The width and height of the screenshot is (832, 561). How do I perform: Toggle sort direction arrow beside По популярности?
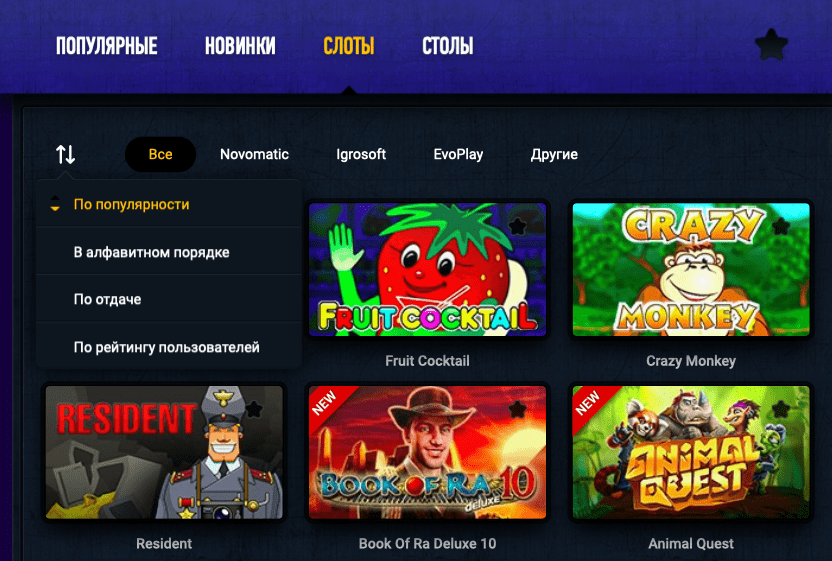(55, 204)
